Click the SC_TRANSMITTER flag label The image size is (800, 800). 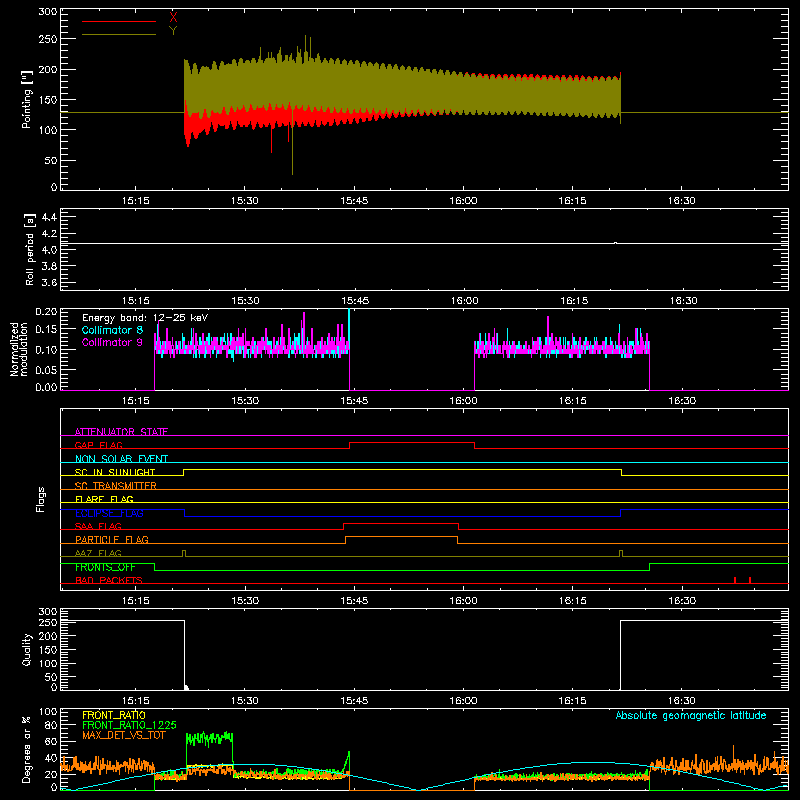pos(116,486)
